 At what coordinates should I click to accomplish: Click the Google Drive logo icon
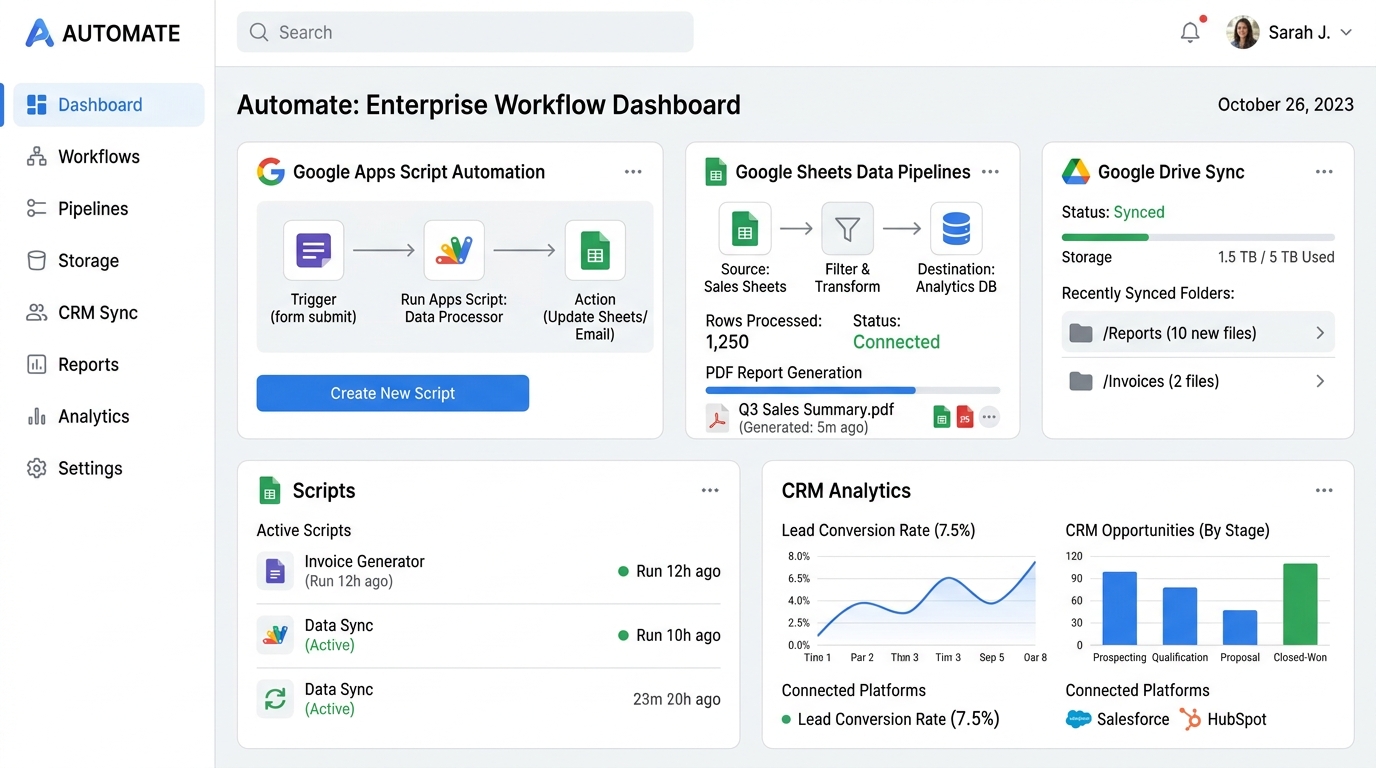coord(1076,172)
